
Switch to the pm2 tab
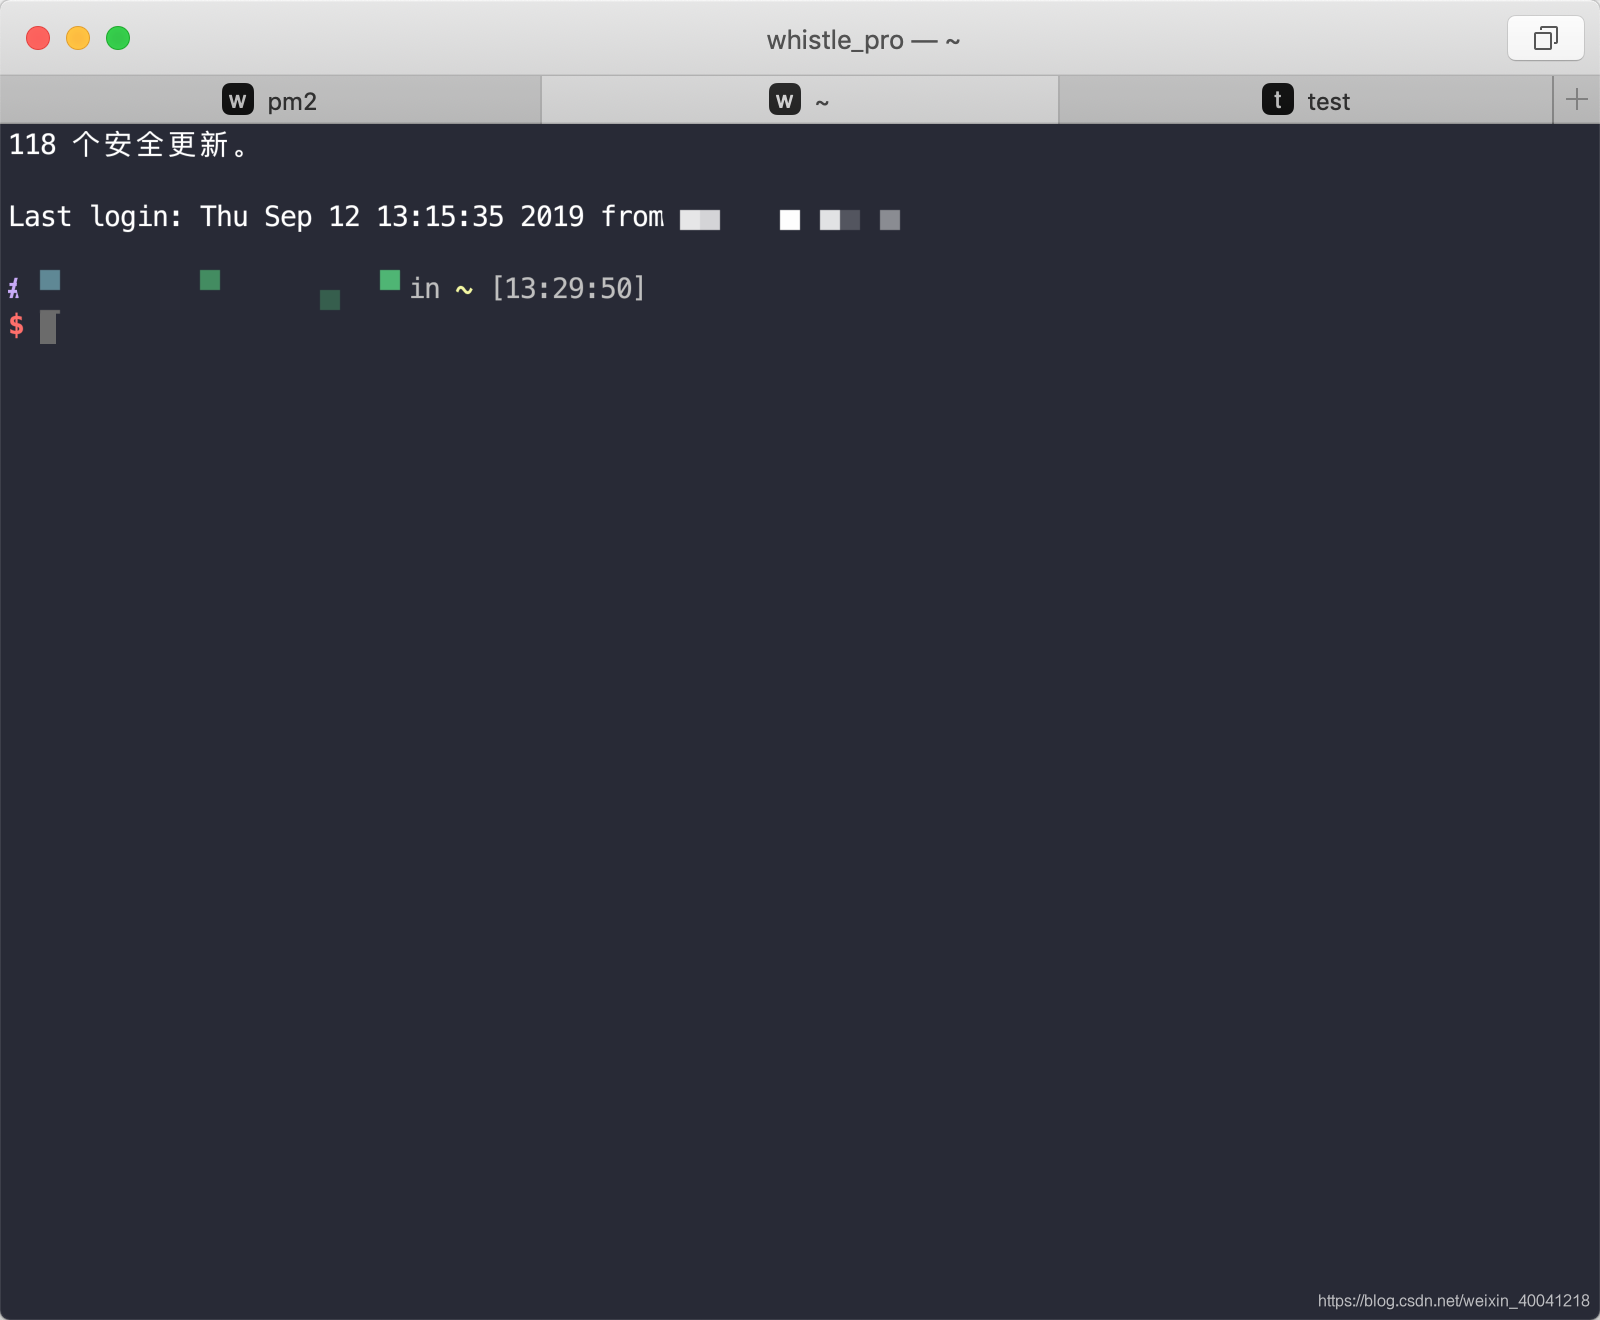coord(270,101)
